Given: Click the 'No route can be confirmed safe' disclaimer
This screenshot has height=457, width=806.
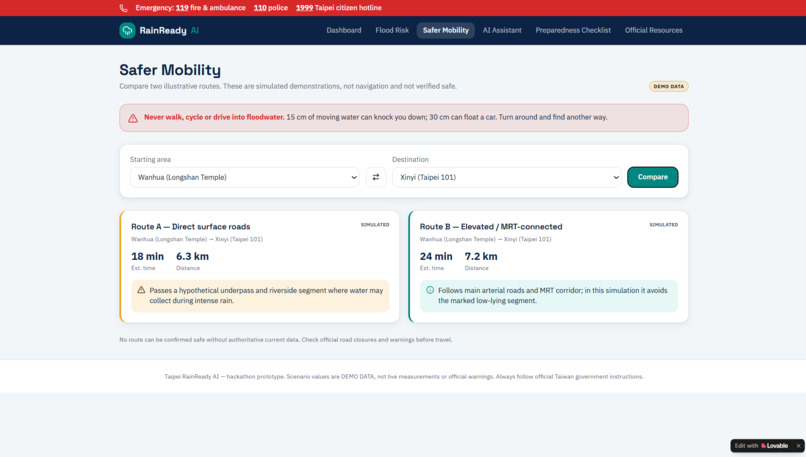Looking at the screenshot, I should click(x=286, y=340).
